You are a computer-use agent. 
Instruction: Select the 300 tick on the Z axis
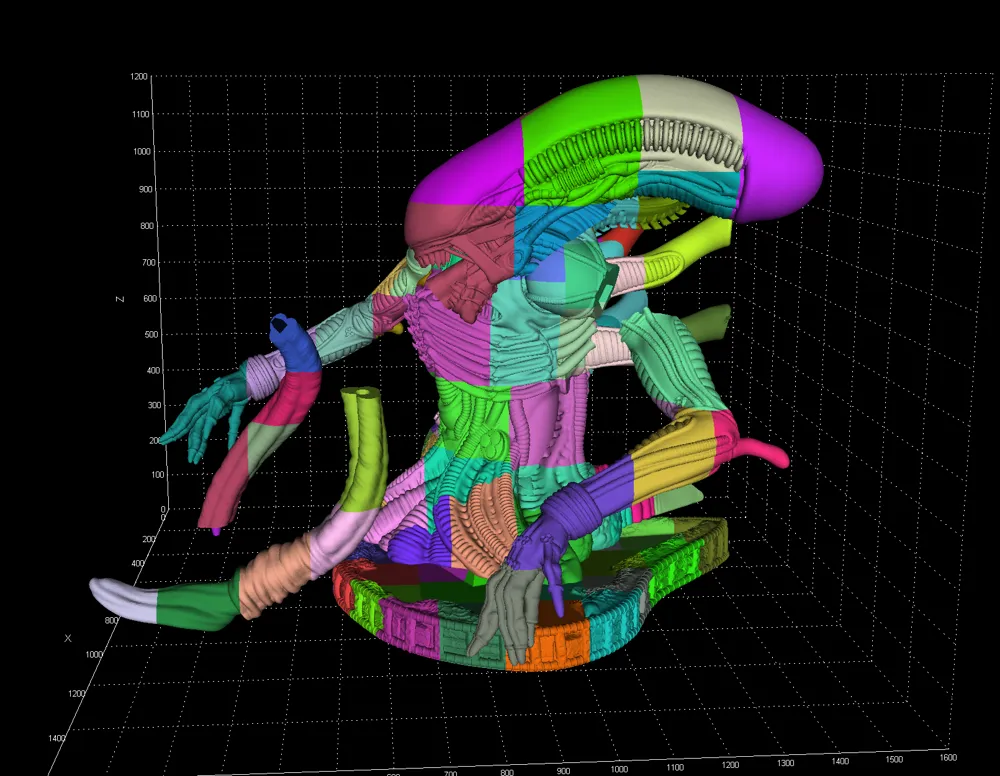(x=155, y=405)
